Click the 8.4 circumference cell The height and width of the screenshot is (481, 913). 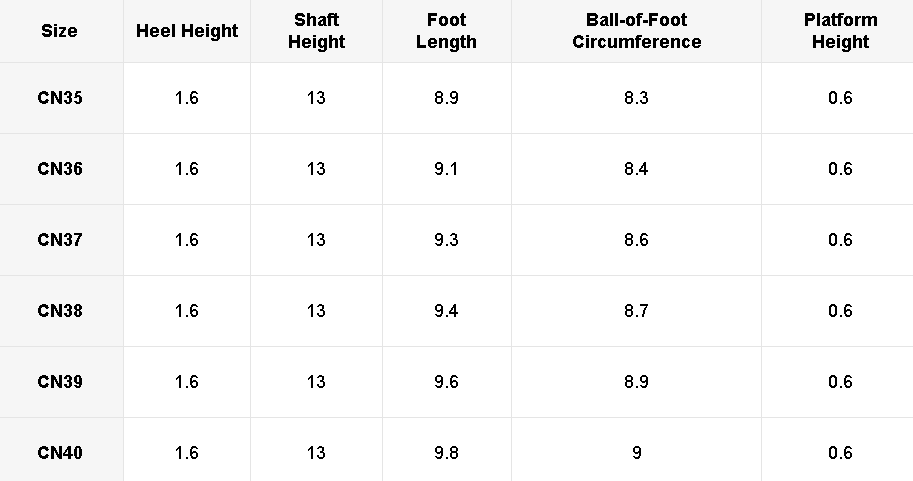[636, 169]
